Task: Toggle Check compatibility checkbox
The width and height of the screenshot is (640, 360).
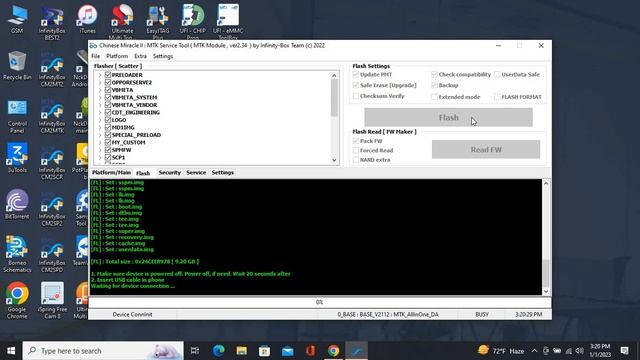Action: [x=434, y=74]
